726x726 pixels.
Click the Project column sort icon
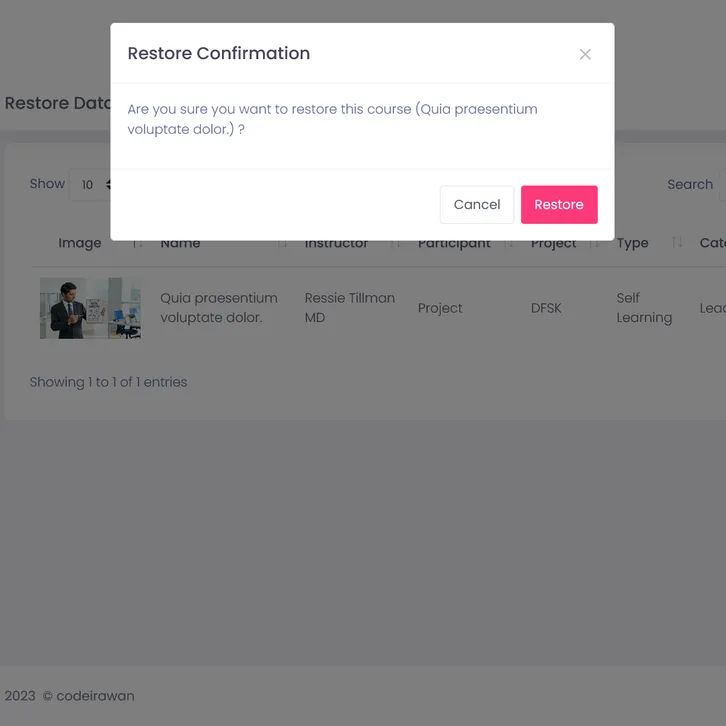click(594, 244)
